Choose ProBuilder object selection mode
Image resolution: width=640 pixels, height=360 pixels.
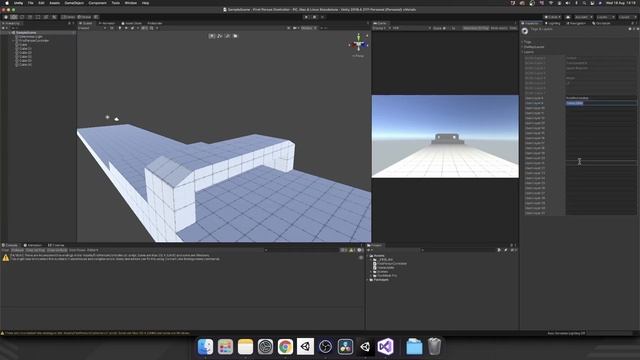(212, 36)
